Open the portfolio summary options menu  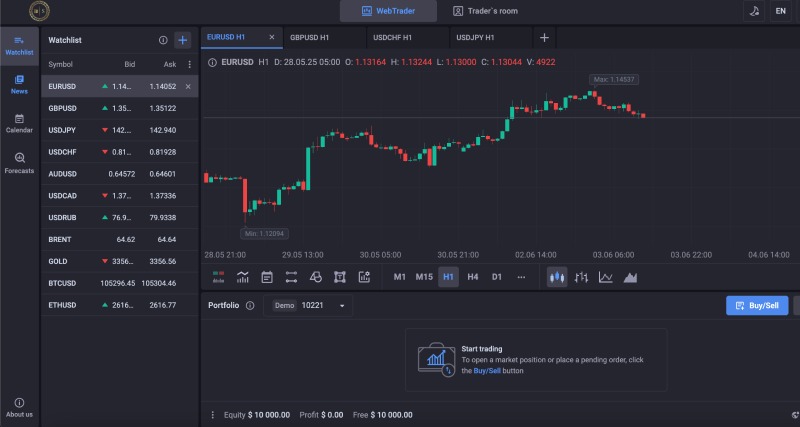[x=213, y=415]
